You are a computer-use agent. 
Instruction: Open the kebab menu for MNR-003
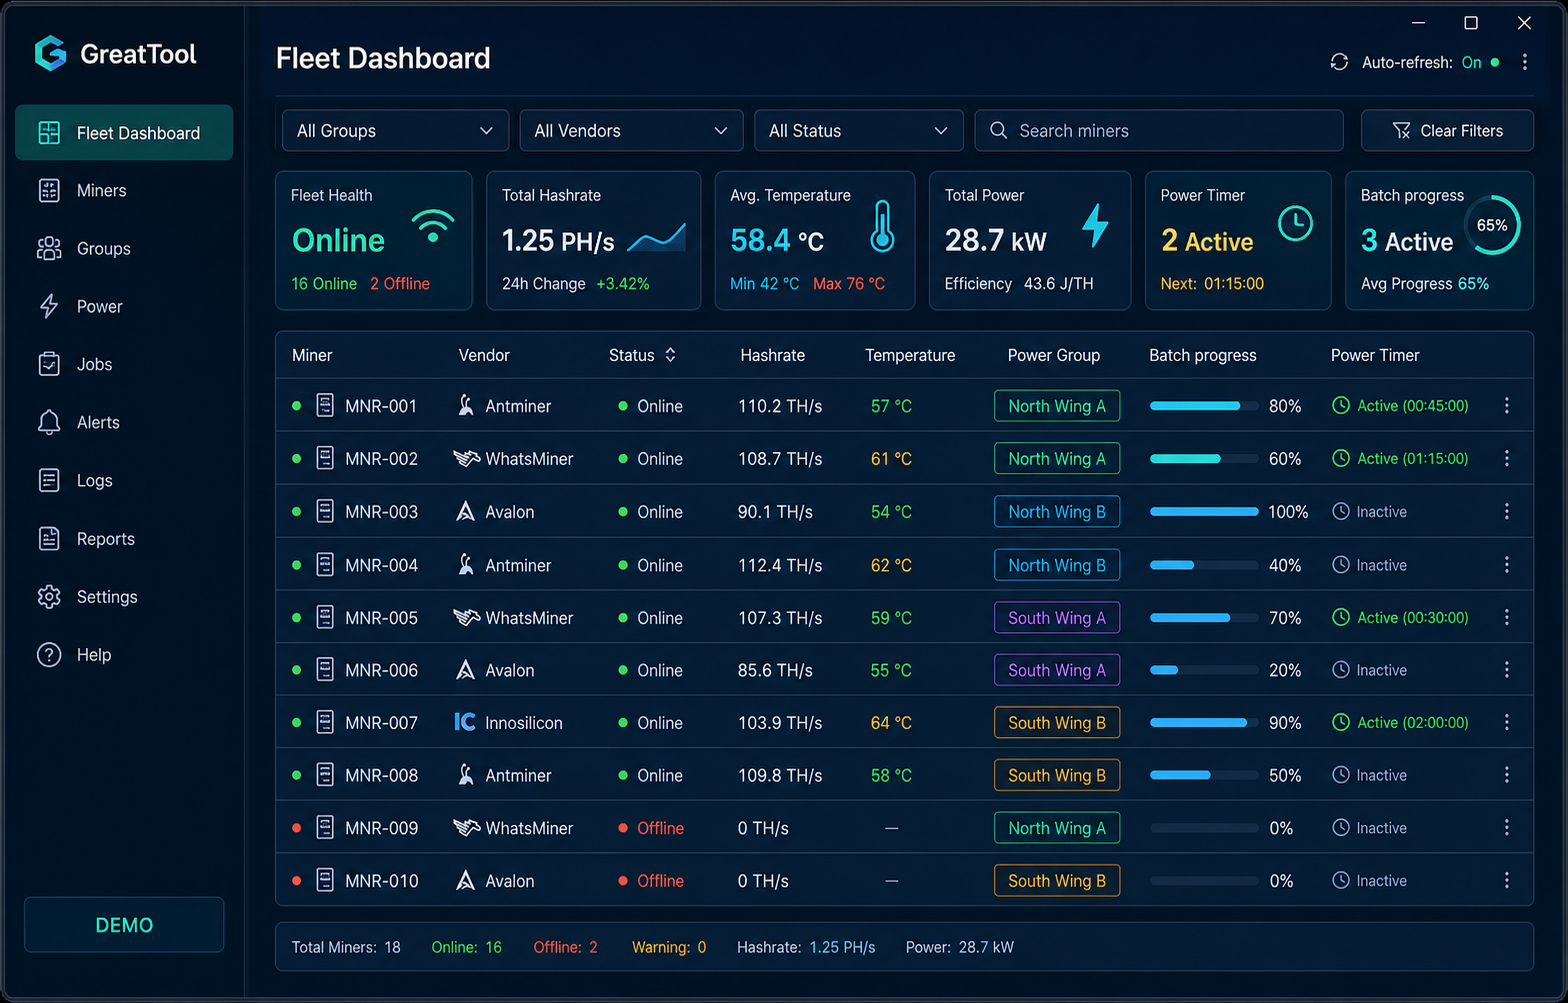click(x=1506, y=511)
